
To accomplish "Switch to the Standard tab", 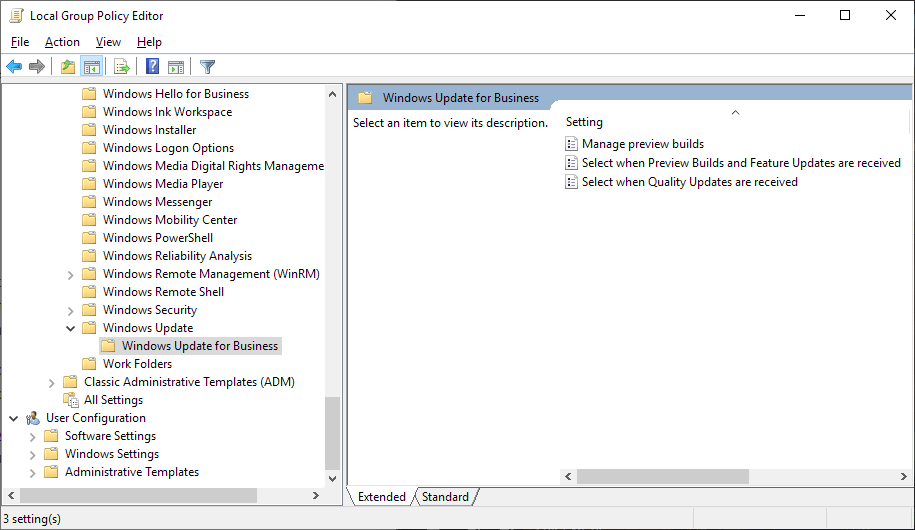I will tap(445, 497).
